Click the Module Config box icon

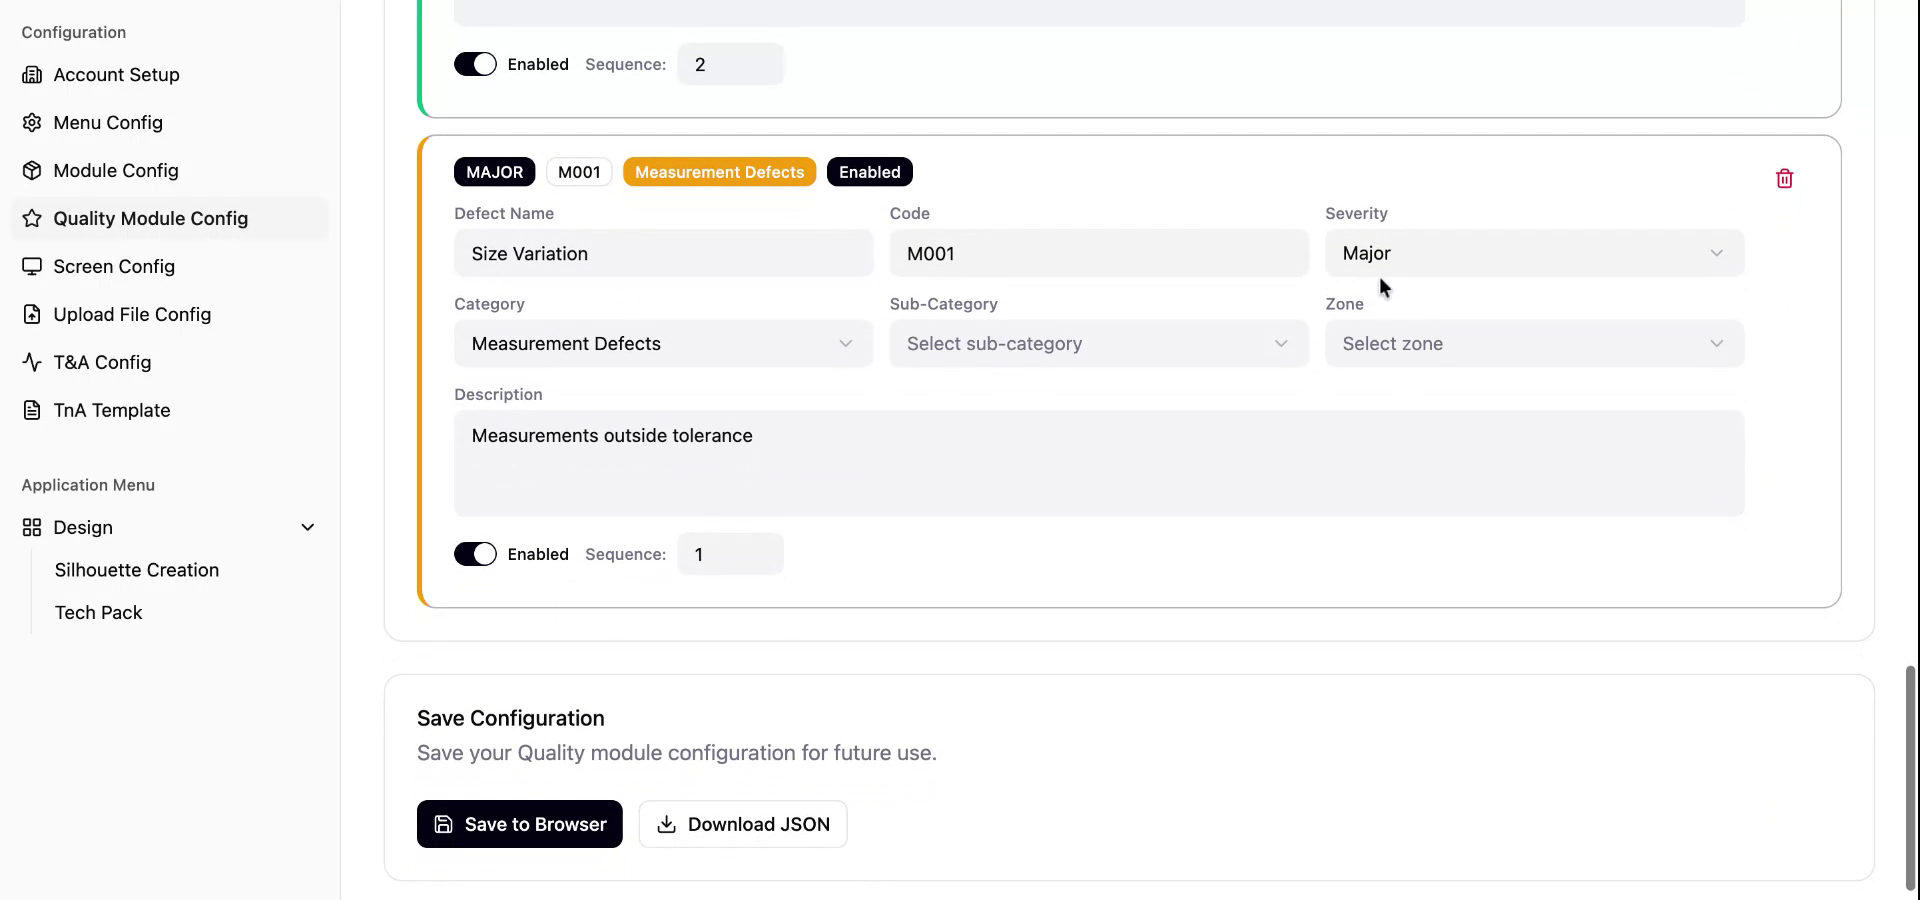[x=32, y=171]
